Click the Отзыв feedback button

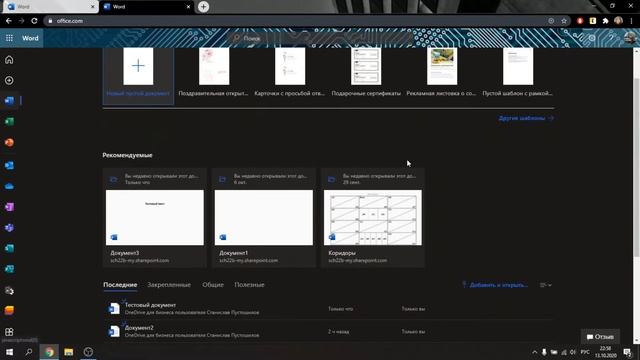pyautogui.click(x=600, y=337)
